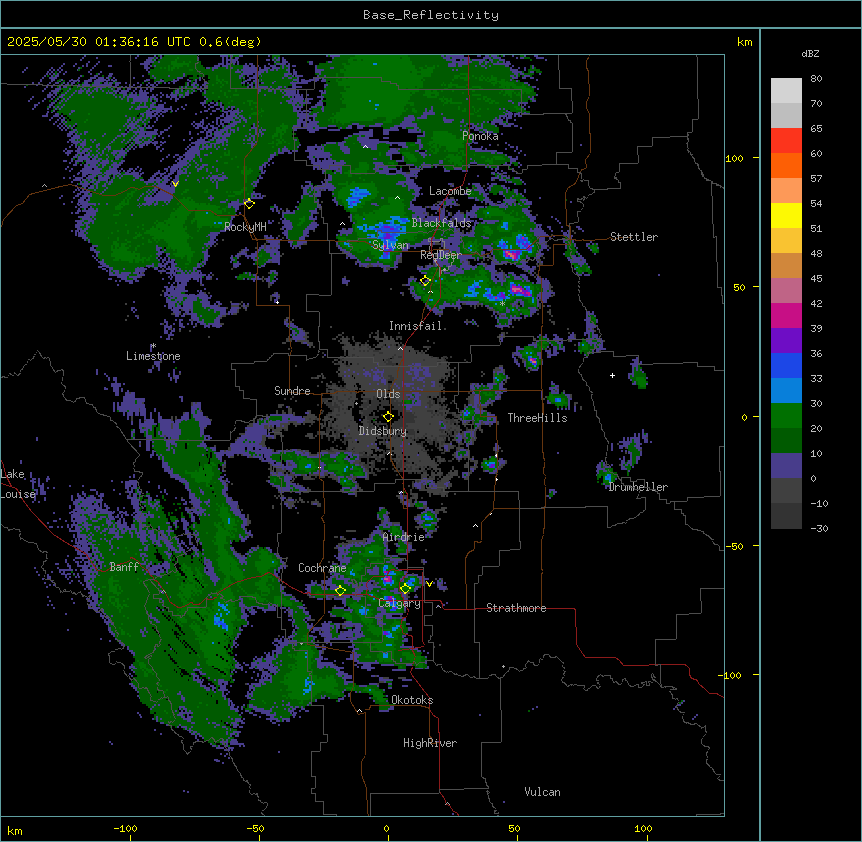Select the km unit label at top right
Image resolution: width=862 pixels, height=842 pixels.
(744, 42)
